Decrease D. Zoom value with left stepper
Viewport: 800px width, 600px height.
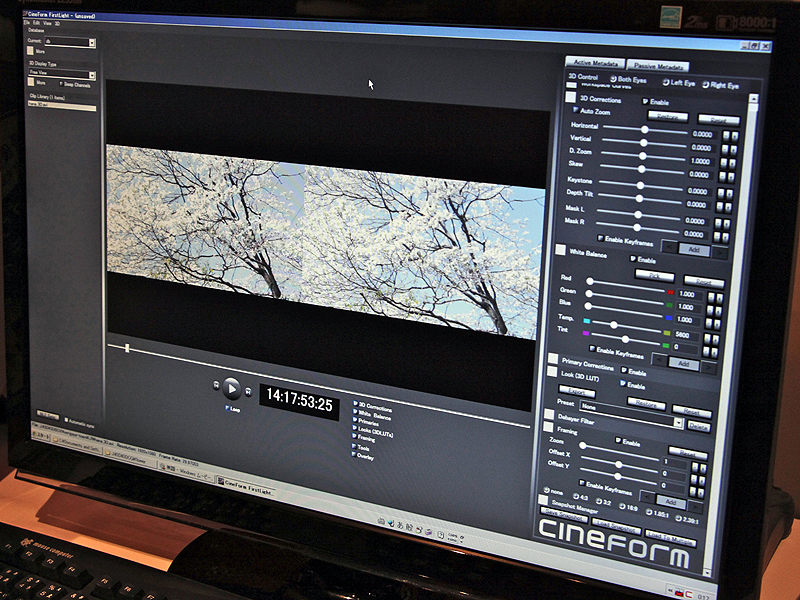[723, 163]
